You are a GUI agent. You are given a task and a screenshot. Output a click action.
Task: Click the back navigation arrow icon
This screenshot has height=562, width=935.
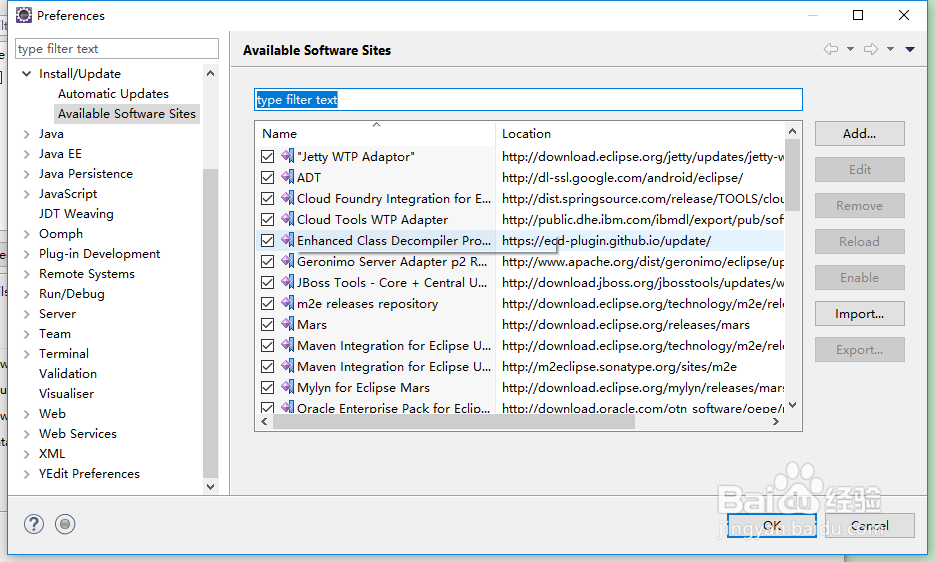[x=830, y=49]
